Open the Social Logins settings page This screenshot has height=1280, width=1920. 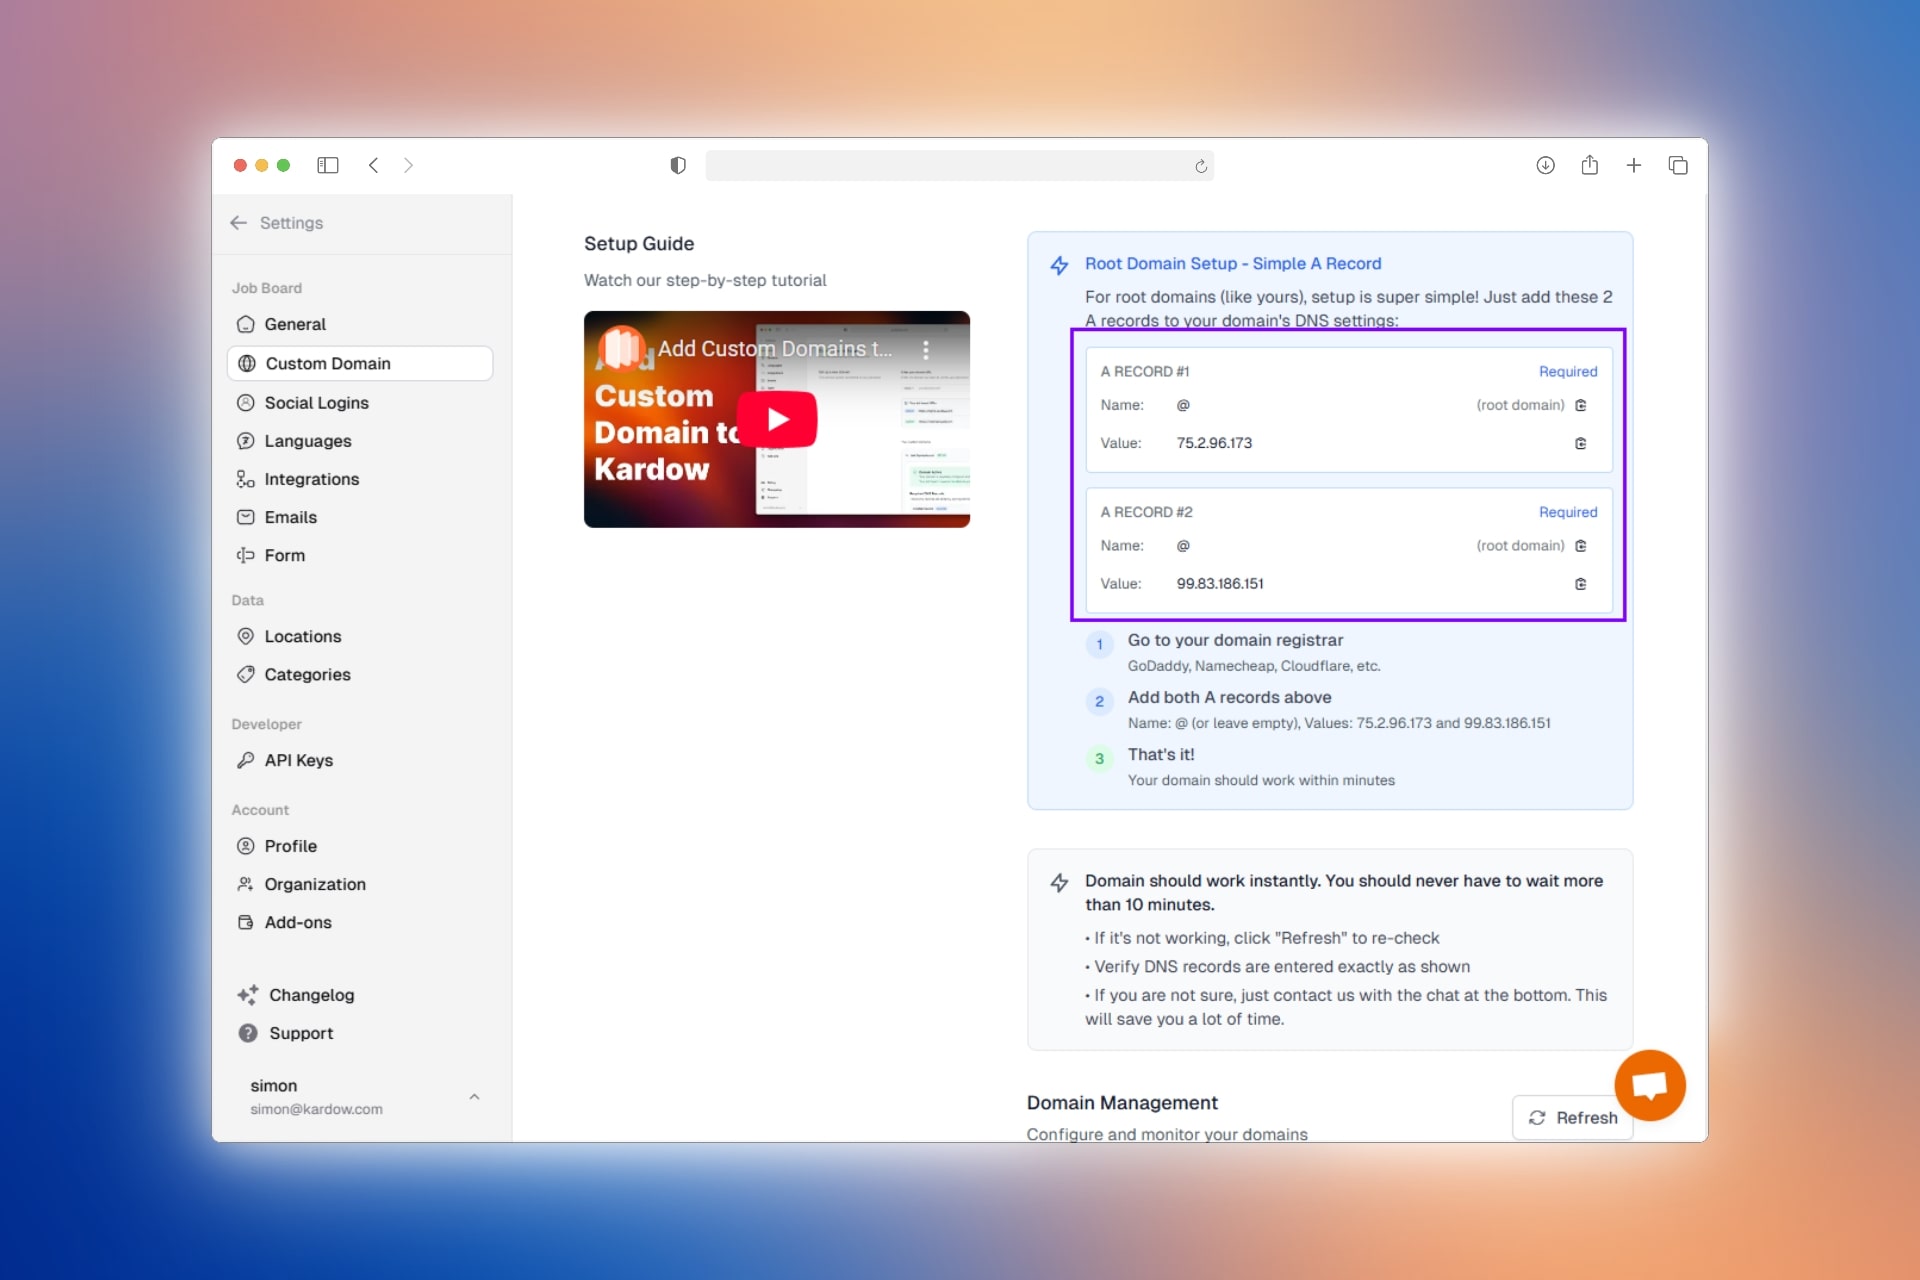[x=316, y=403]
